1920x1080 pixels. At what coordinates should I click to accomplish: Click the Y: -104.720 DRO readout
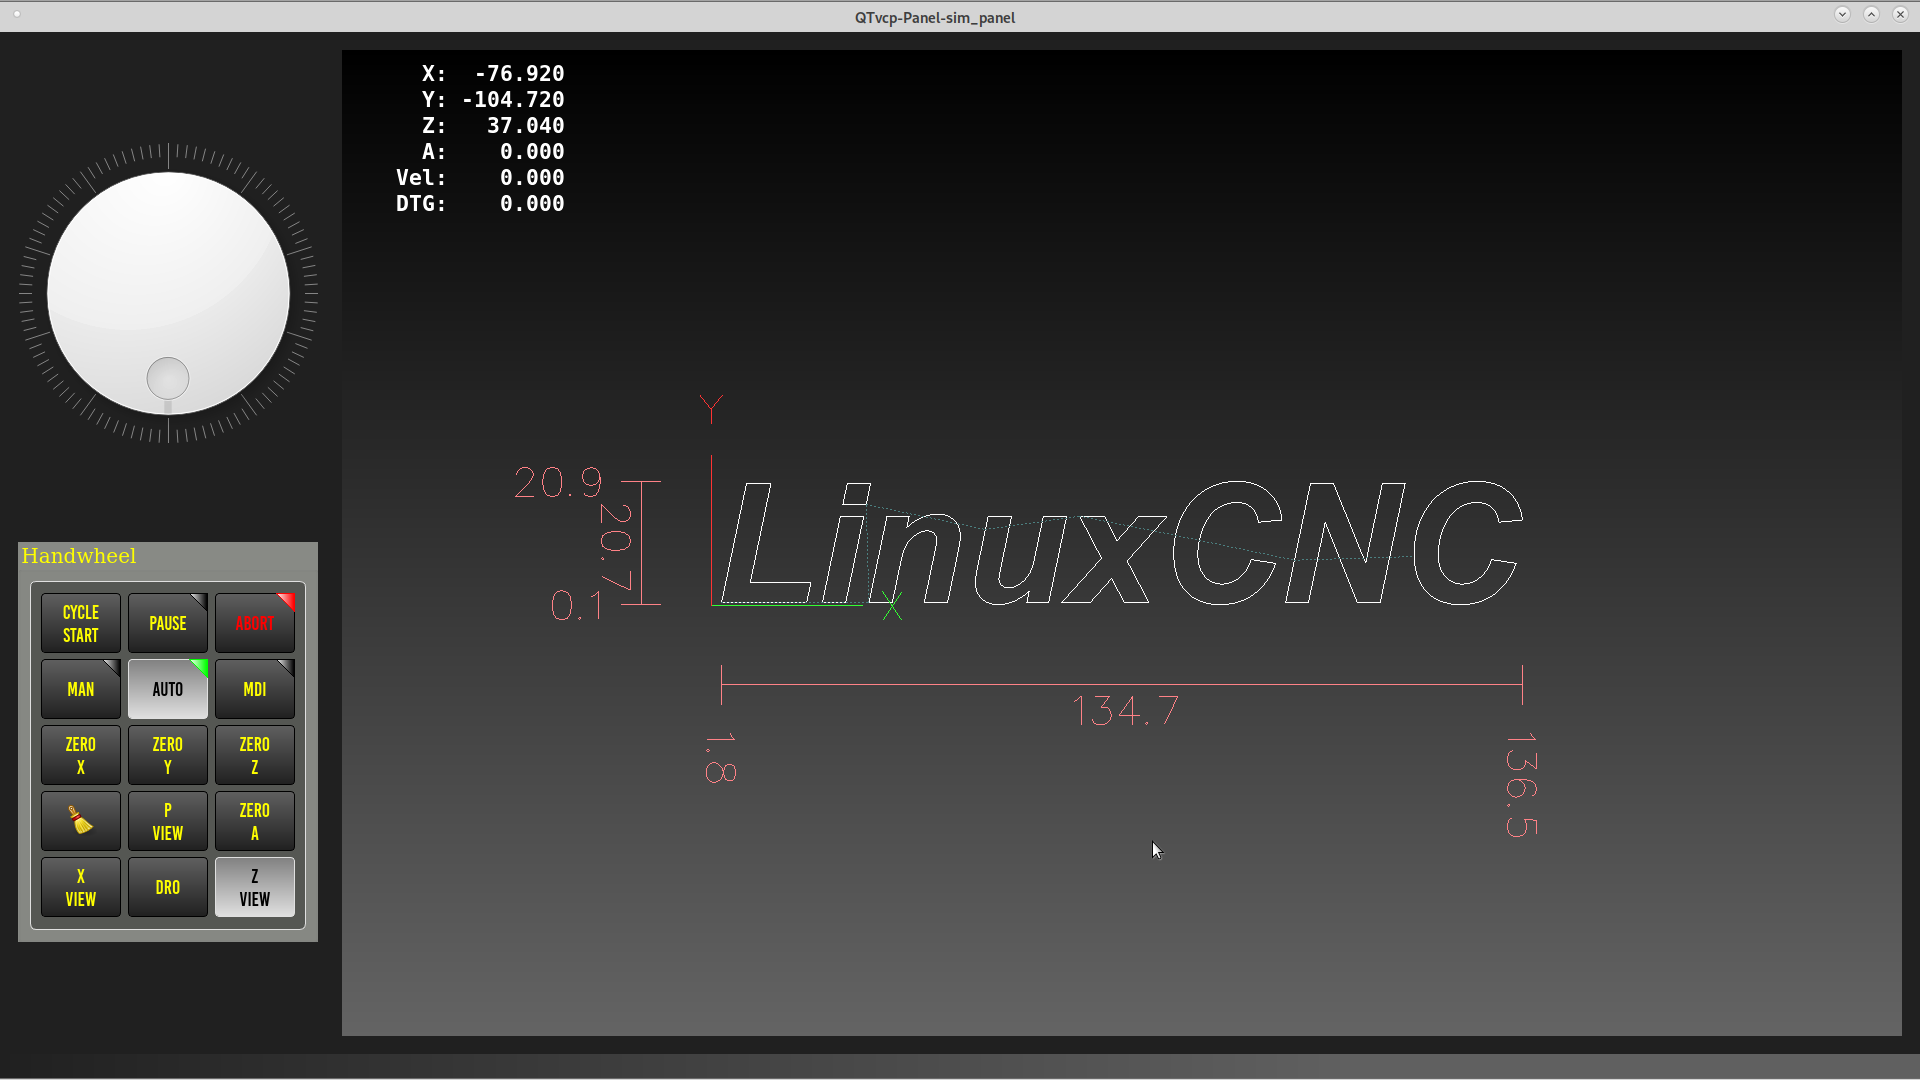pyautogui.click(x=493, y=100)
